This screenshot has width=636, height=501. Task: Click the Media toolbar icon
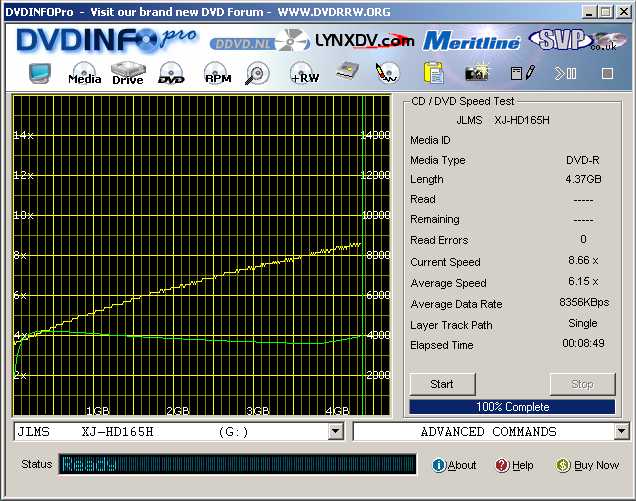[85, 74]
